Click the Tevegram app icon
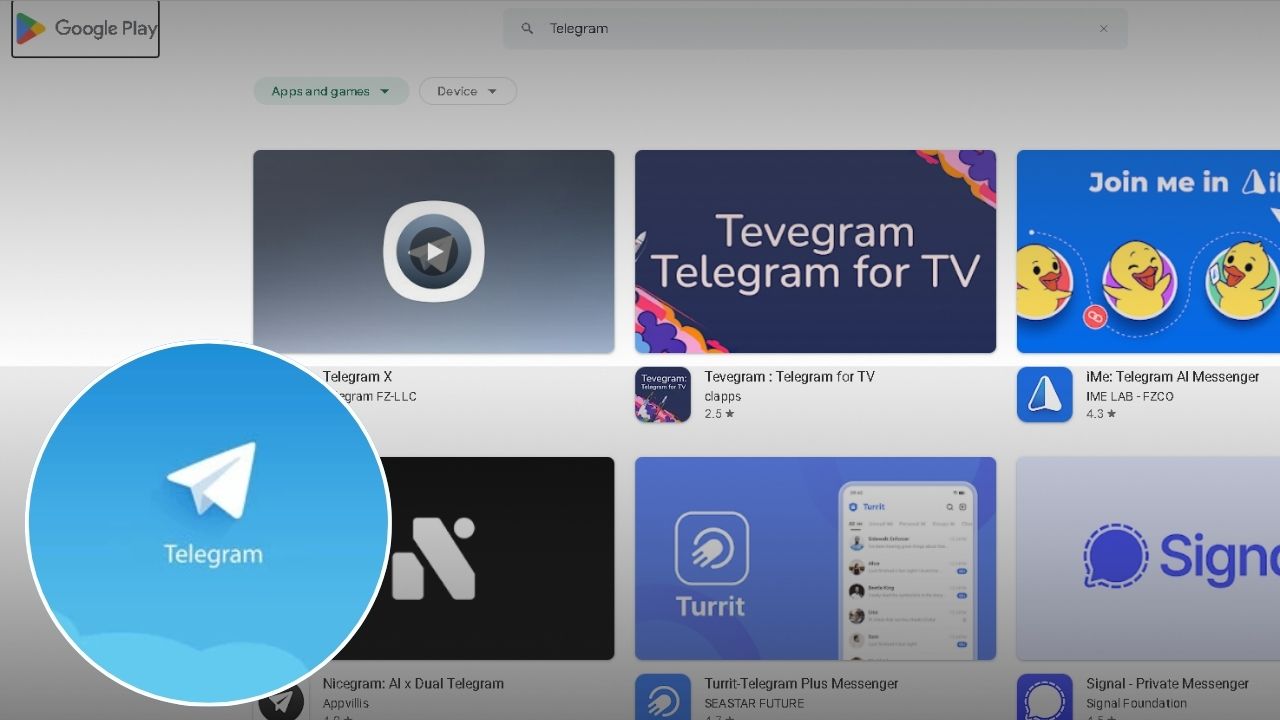This screenshot has height=720, width=1280. 663,395
